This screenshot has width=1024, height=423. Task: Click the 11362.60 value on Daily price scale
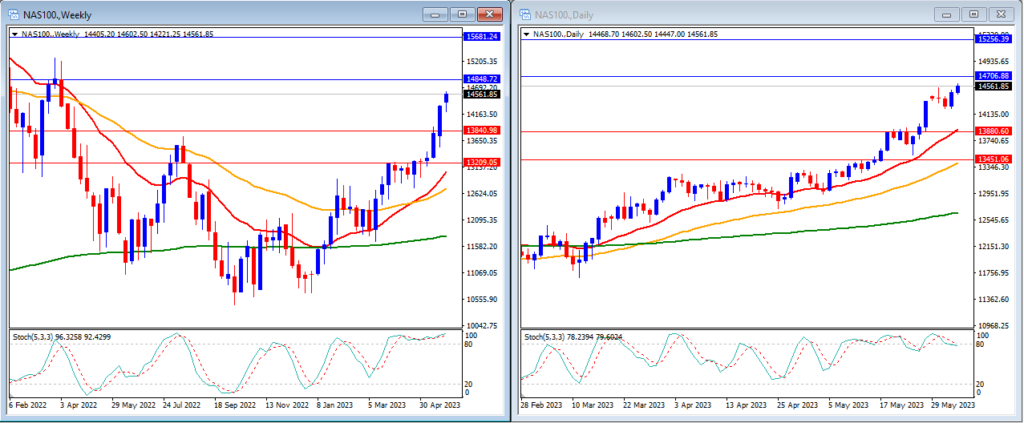[x=993, y=300]
